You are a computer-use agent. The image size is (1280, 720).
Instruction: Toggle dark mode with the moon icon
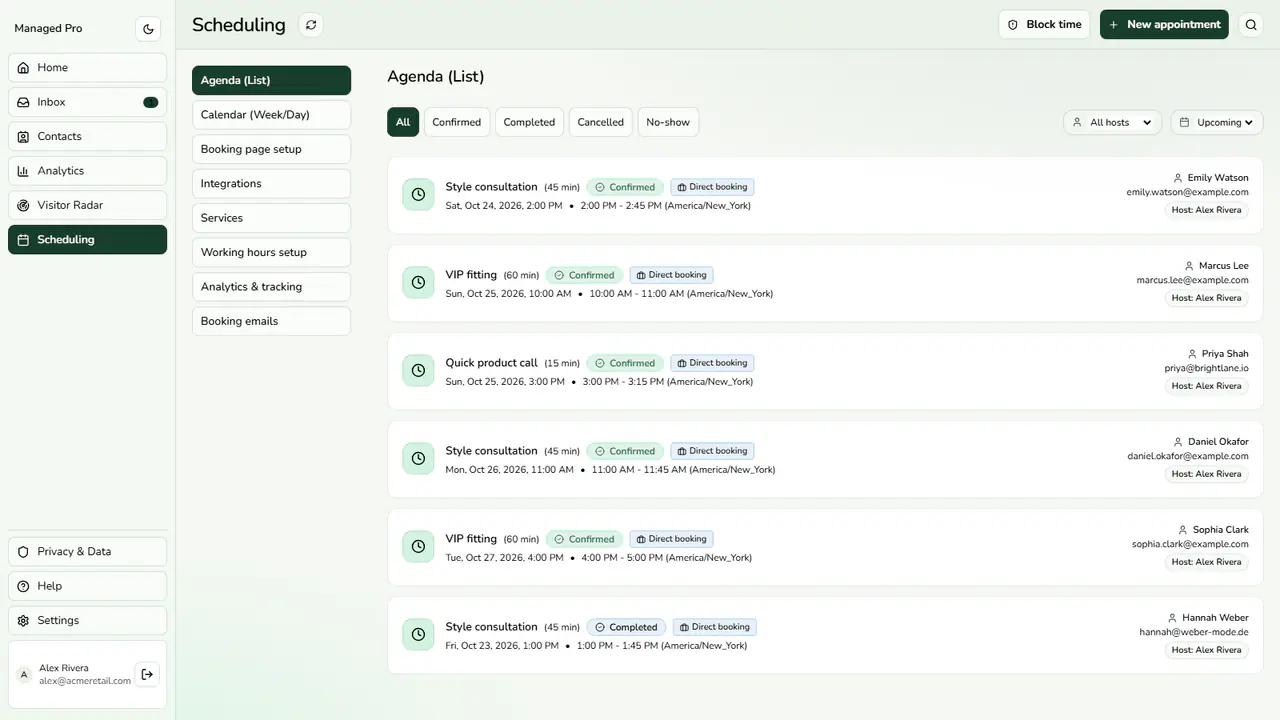[148, 29]
